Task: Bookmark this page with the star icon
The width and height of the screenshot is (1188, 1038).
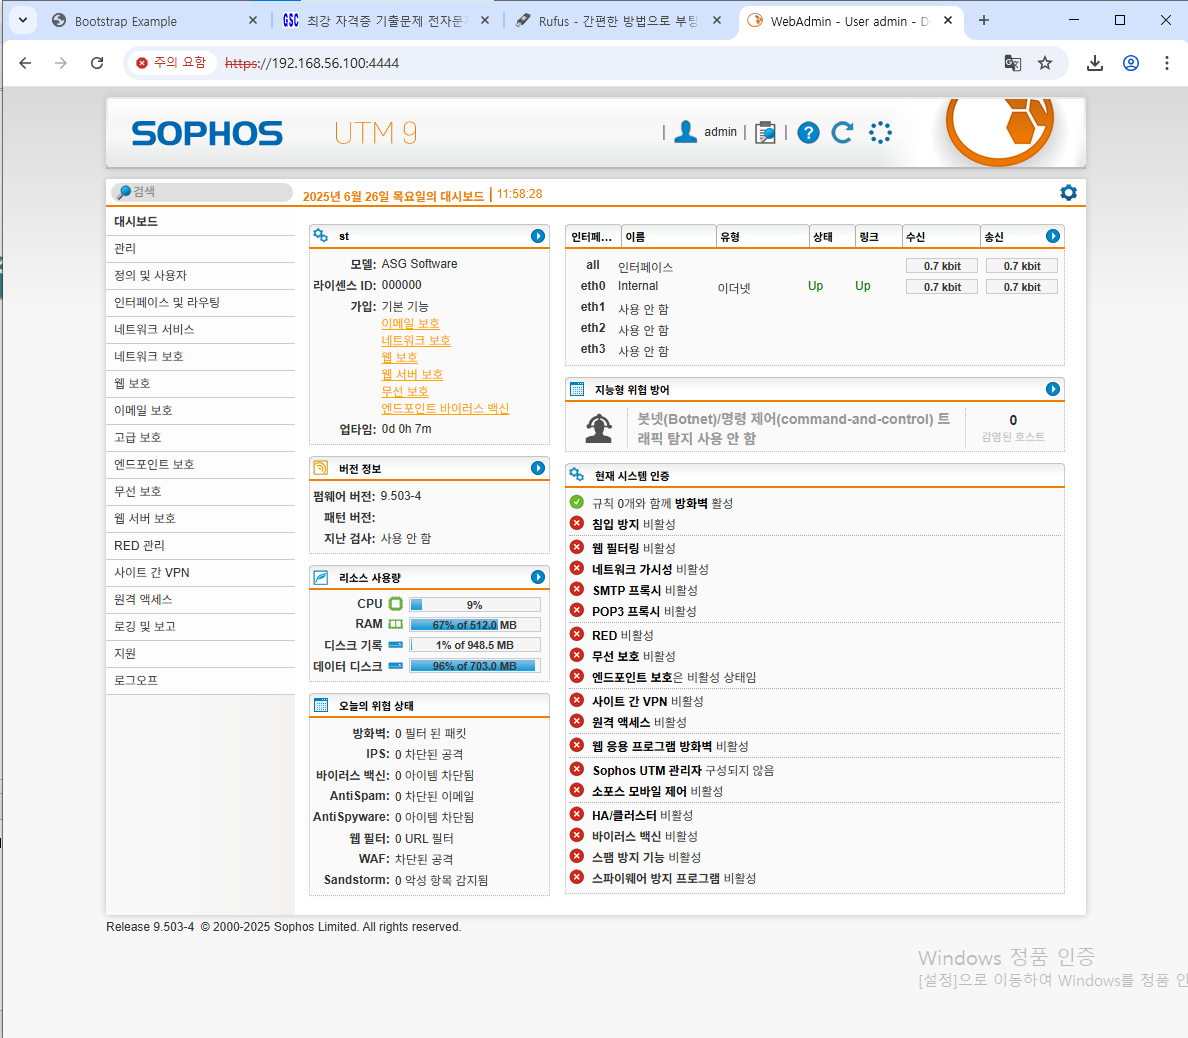Action: click(x=1045, y=63)
